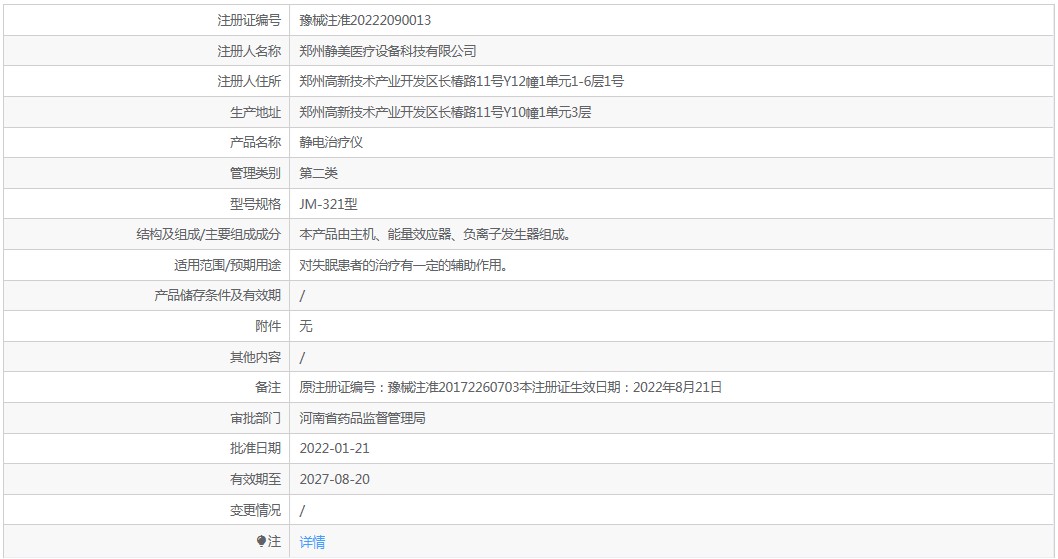1058x559 pixels.
Task: Click the bullet icon beside 注 label
Action: (261, 541)
